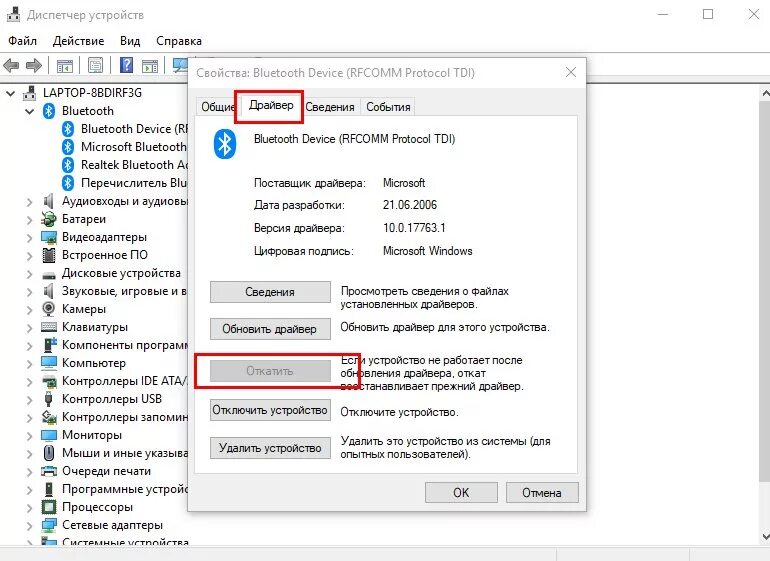This screenshot has height=561, width=770.
Task: Click the Отключить устройство button
Action: (270, 410)
